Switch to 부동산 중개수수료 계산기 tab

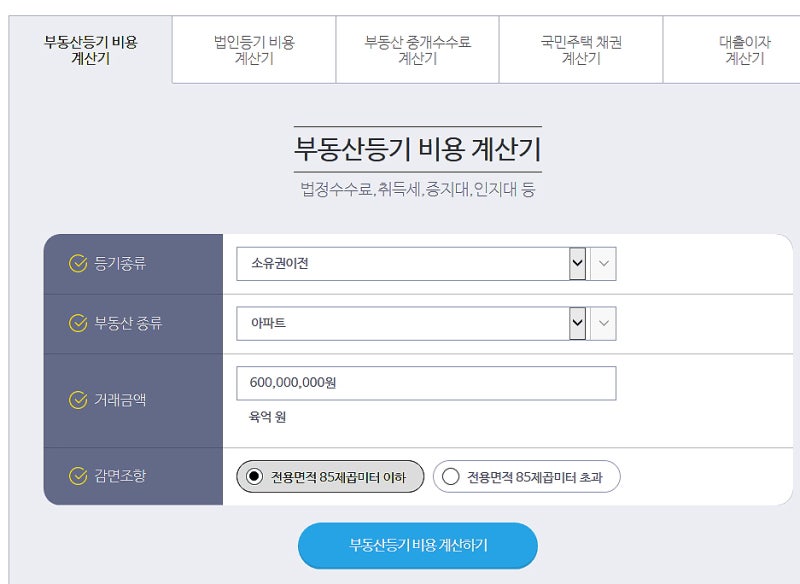point(417,49)
